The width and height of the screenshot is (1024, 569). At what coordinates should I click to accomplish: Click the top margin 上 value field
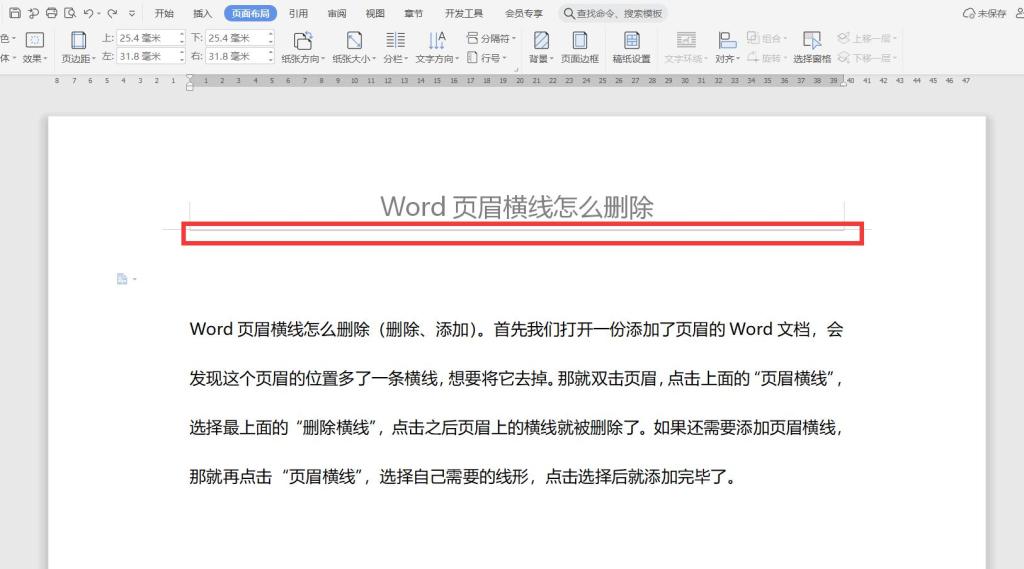(x=147, y=38)
